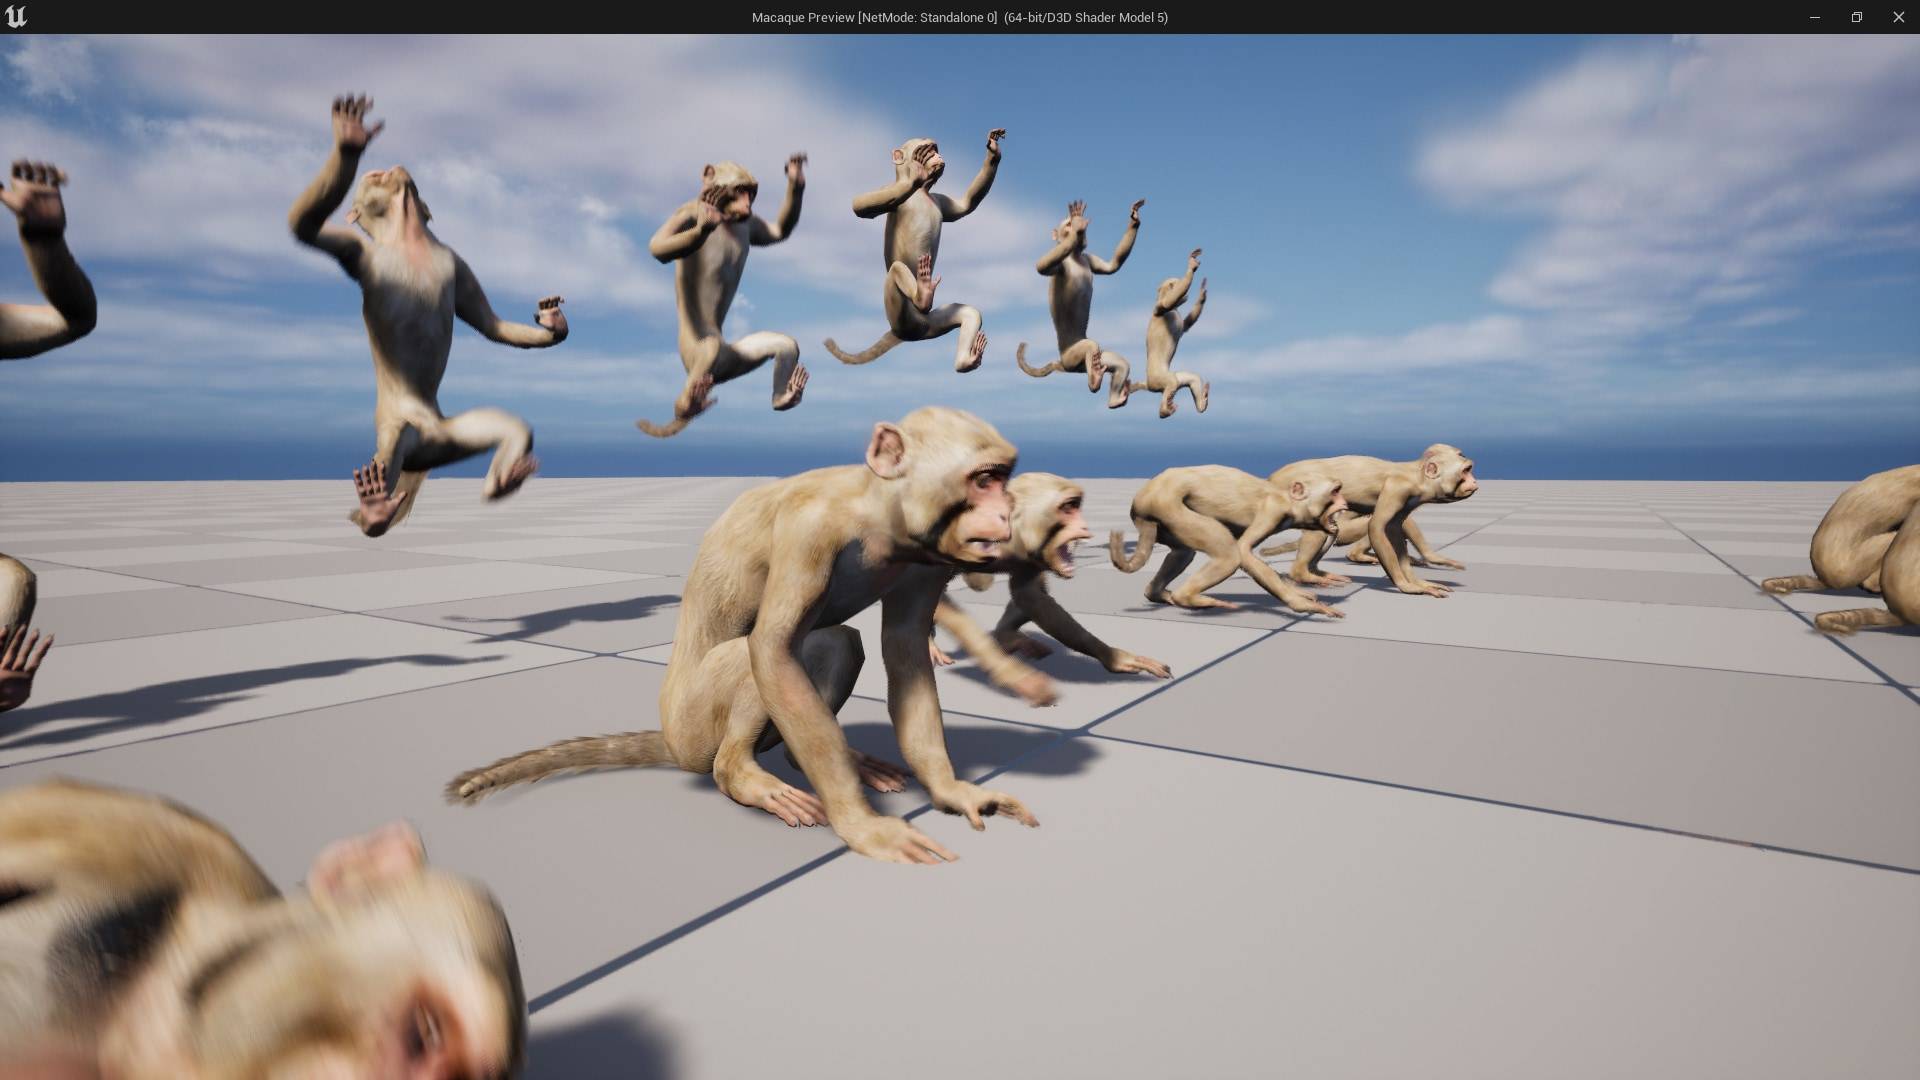Click the Unreal Engine logo icon

(16, 17)
